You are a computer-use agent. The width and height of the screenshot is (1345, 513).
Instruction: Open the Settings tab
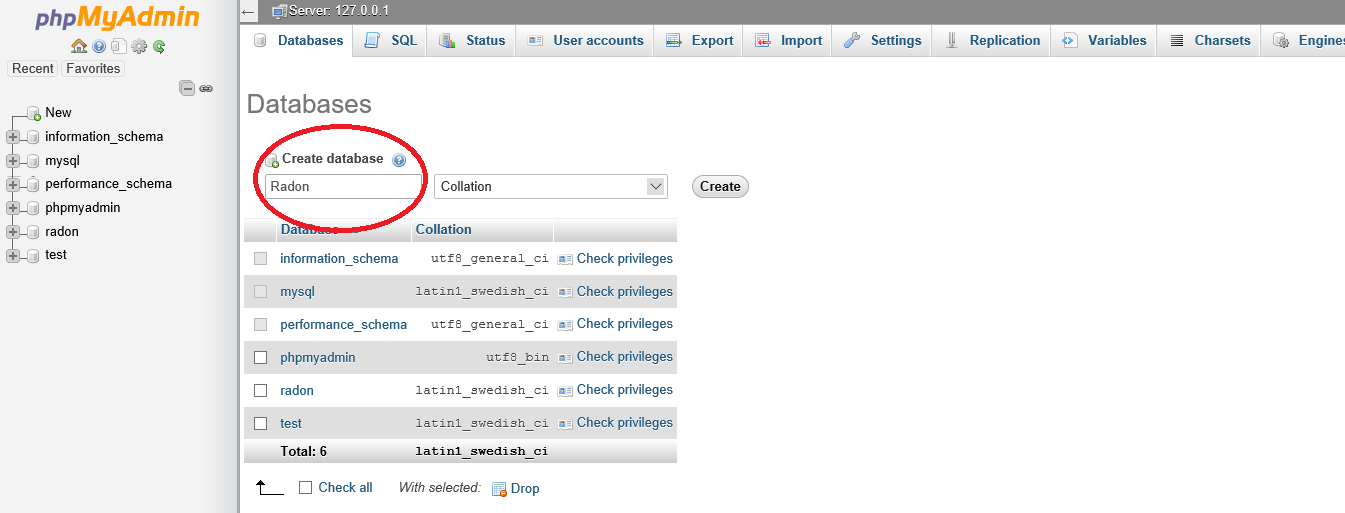(x=882, y=41)
